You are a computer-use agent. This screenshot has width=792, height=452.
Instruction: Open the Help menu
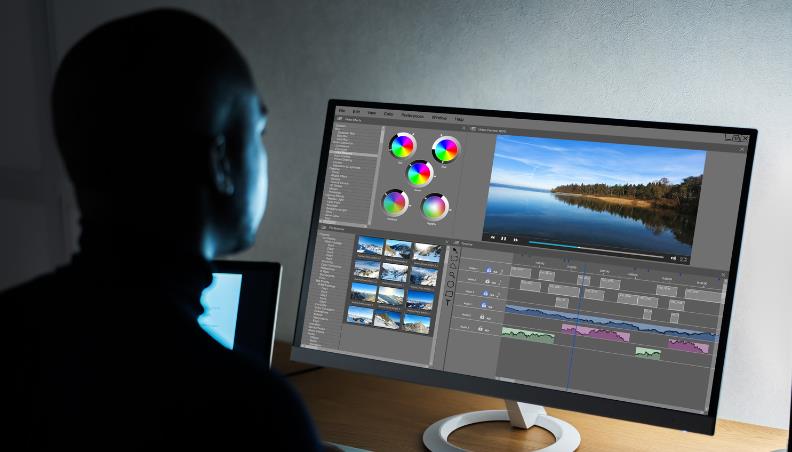coord(459,119)
